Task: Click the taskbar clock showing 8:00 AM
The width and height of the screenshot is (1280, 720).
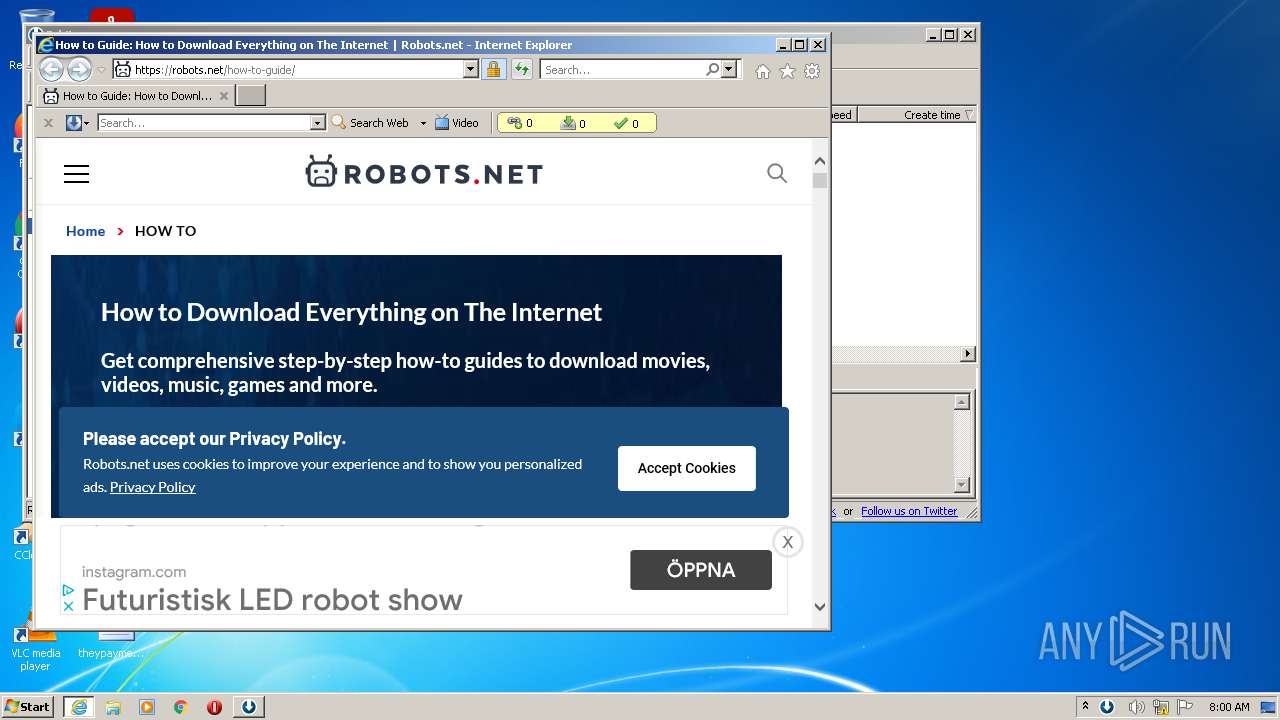Action: click(1229, 707)
